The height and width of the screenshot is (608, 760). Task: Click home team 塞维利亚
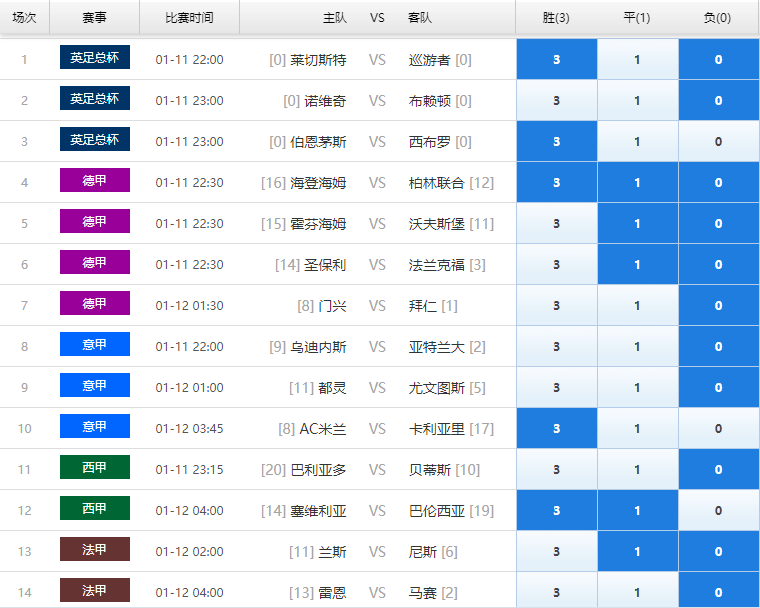318,511
